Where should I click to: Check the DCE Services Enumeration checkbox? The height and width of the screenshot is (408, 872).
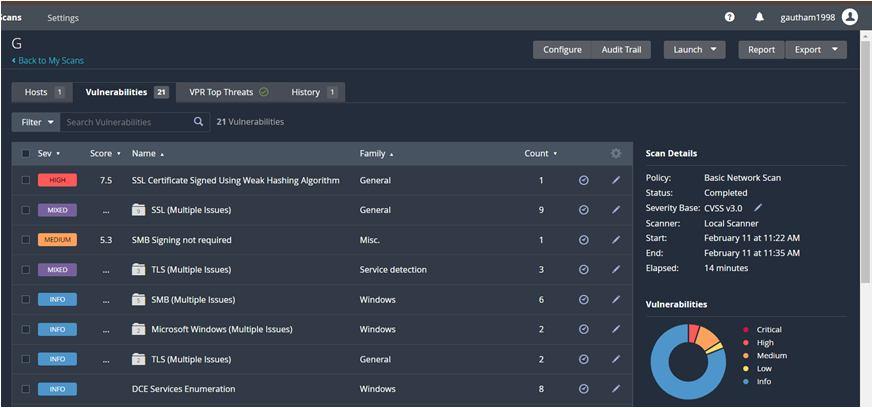(26, 389)
